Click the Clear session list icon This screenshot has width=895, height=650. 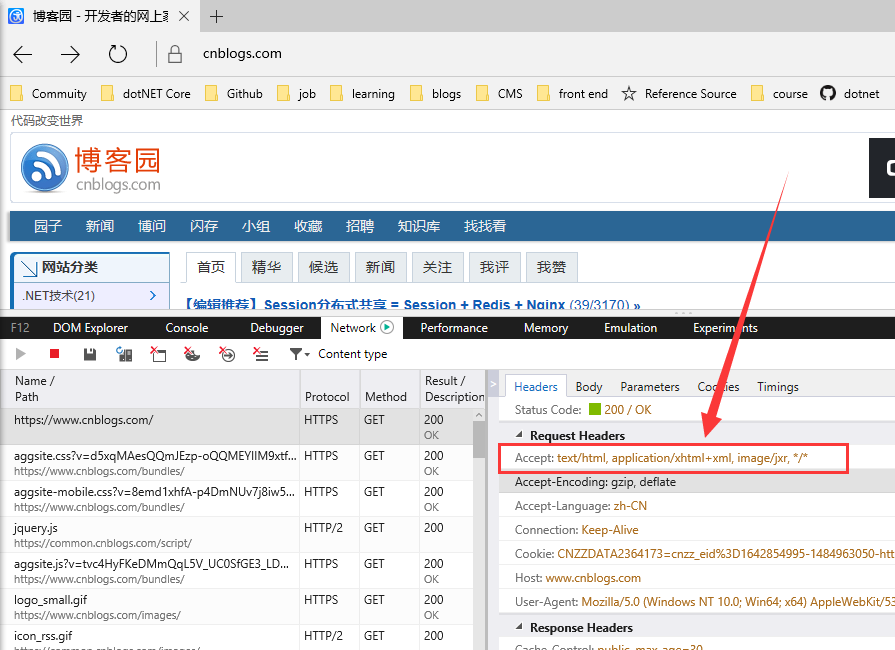261,354
